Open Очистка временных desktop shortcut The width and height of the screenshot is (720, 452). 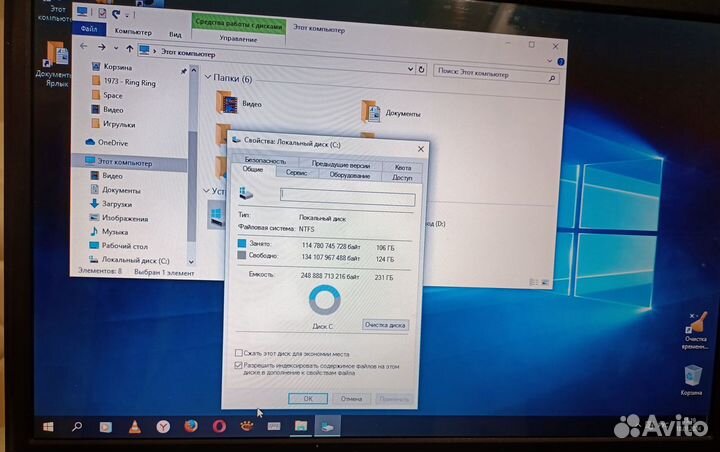pos(695,330)
